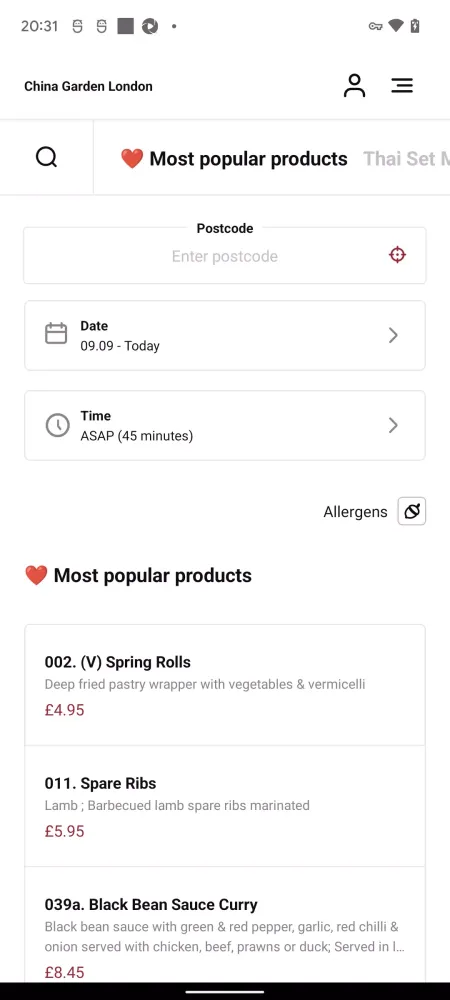Expand the Date chevron arrow
Screen dimensions: 450x1000
pyautogui.click(x=393, y=335)
